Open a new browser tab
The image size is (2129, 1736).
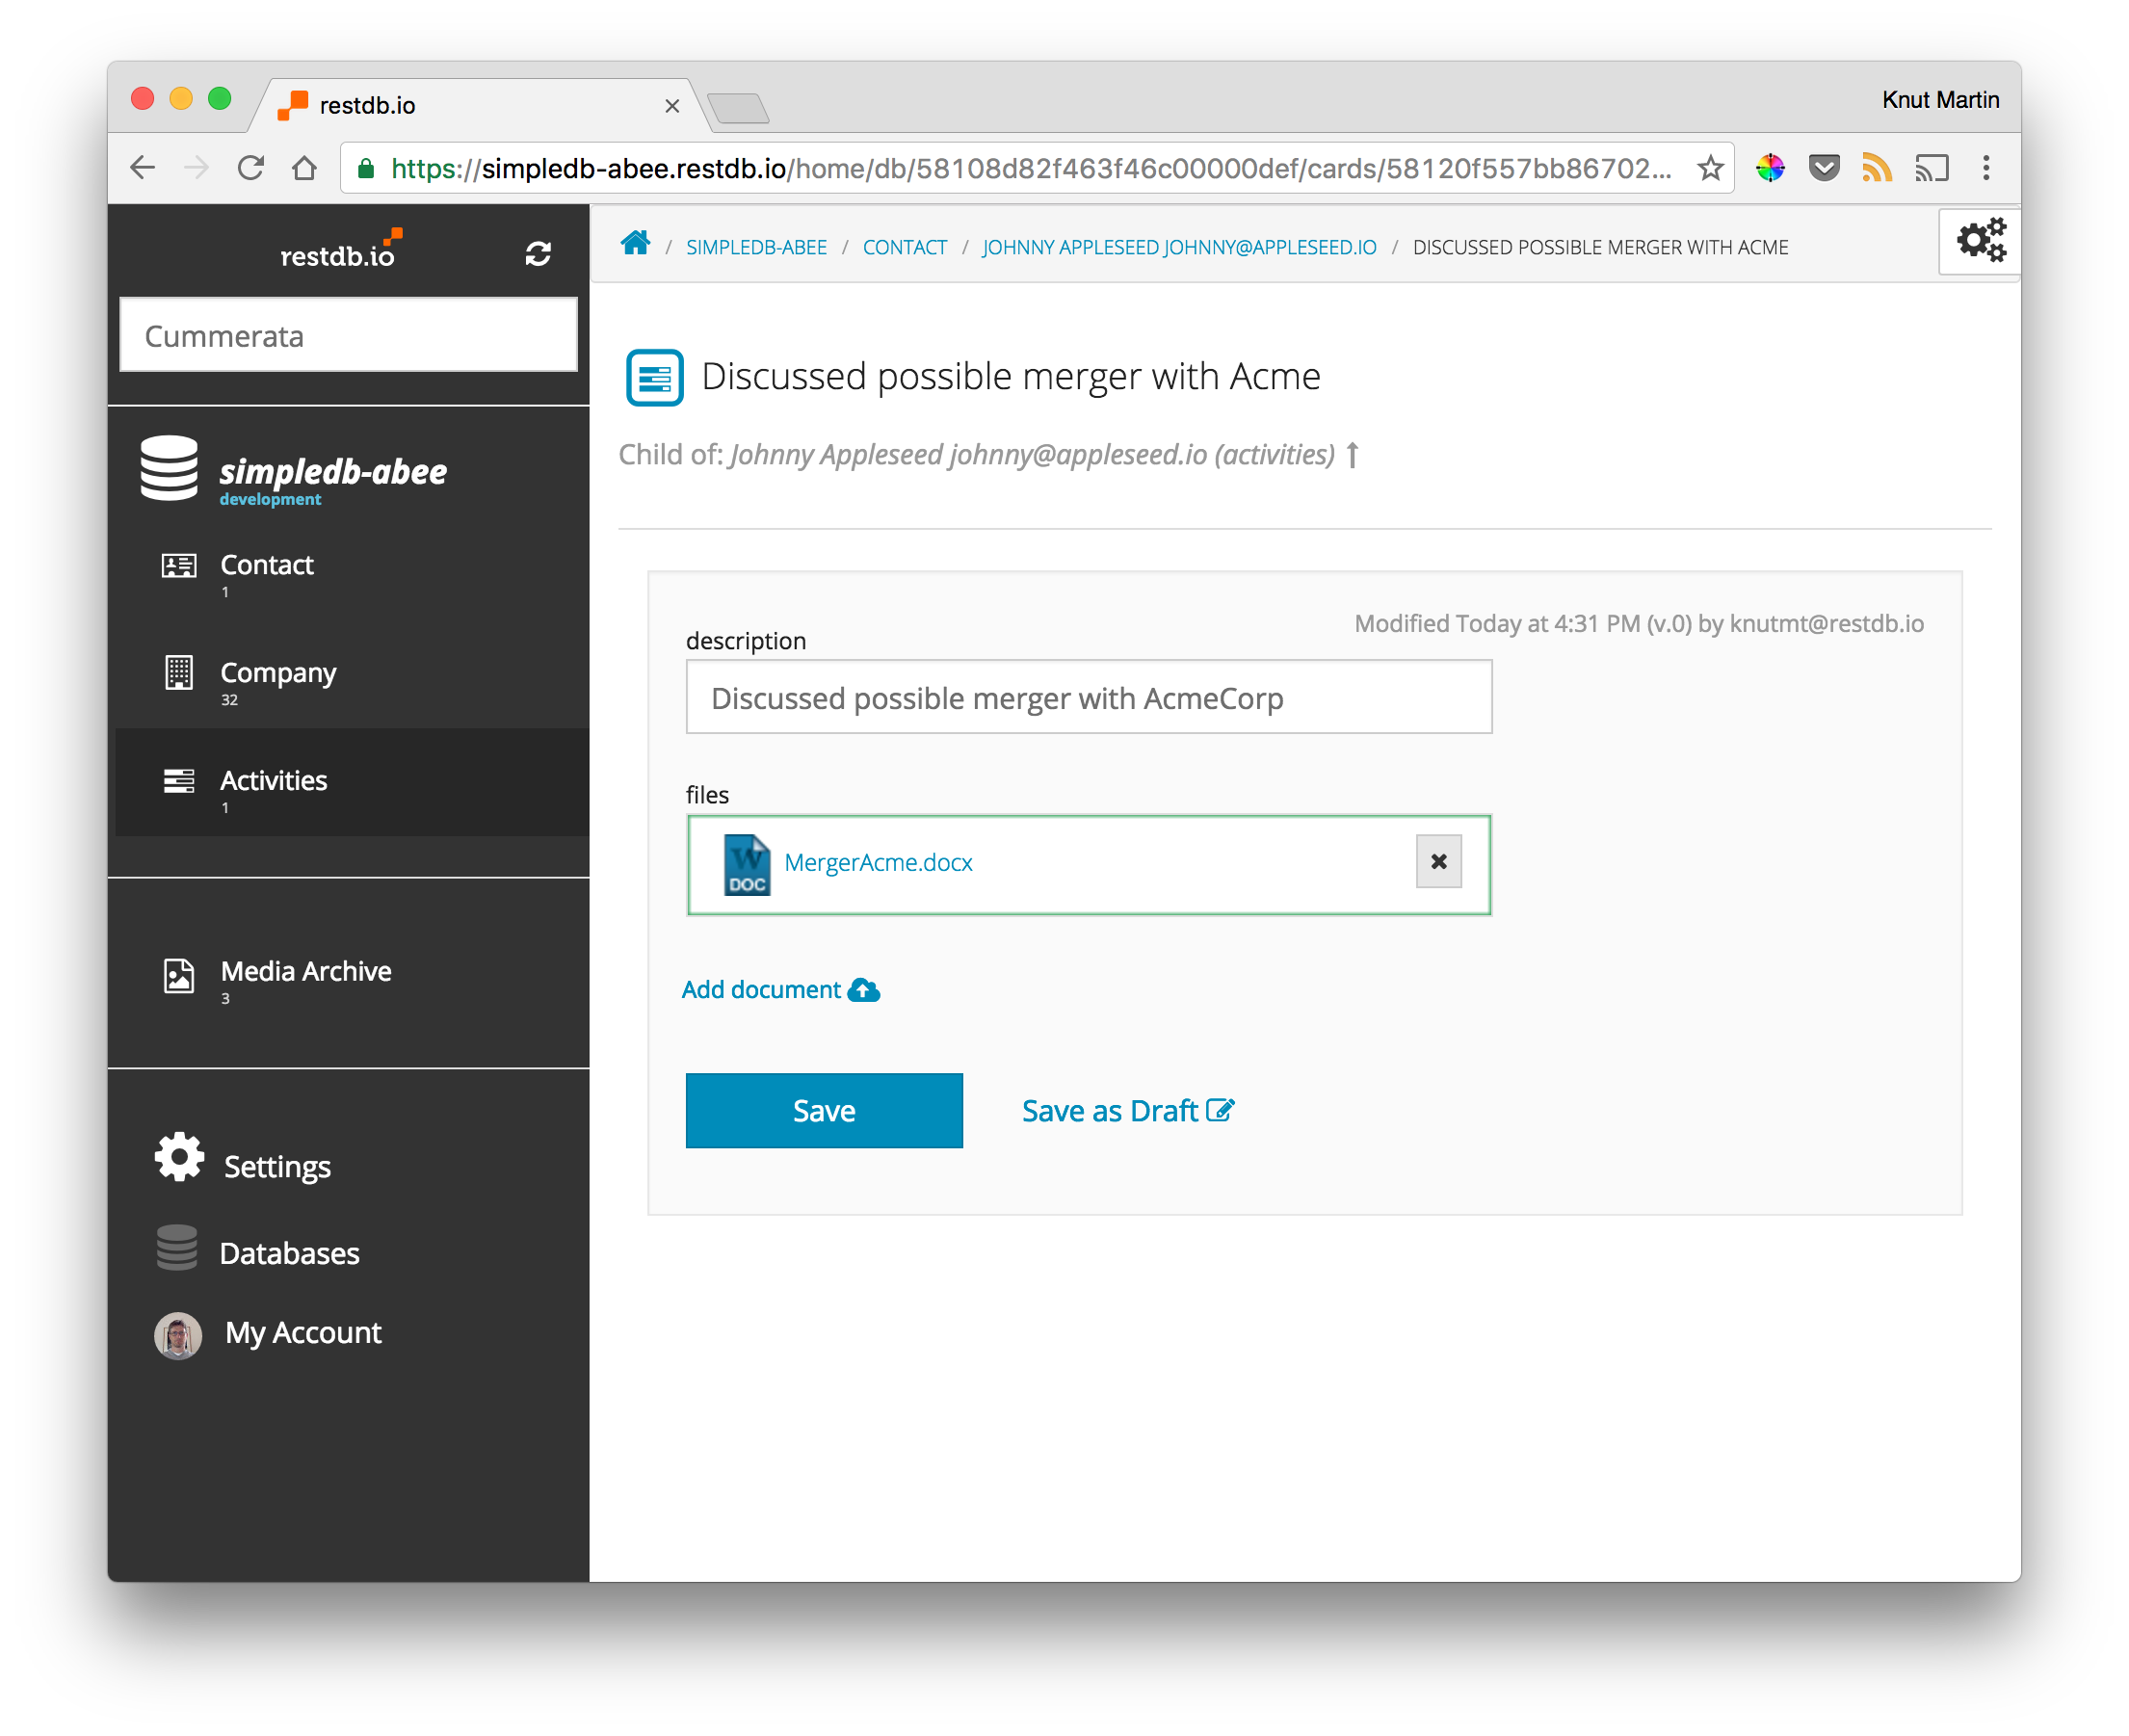point(738,107)
